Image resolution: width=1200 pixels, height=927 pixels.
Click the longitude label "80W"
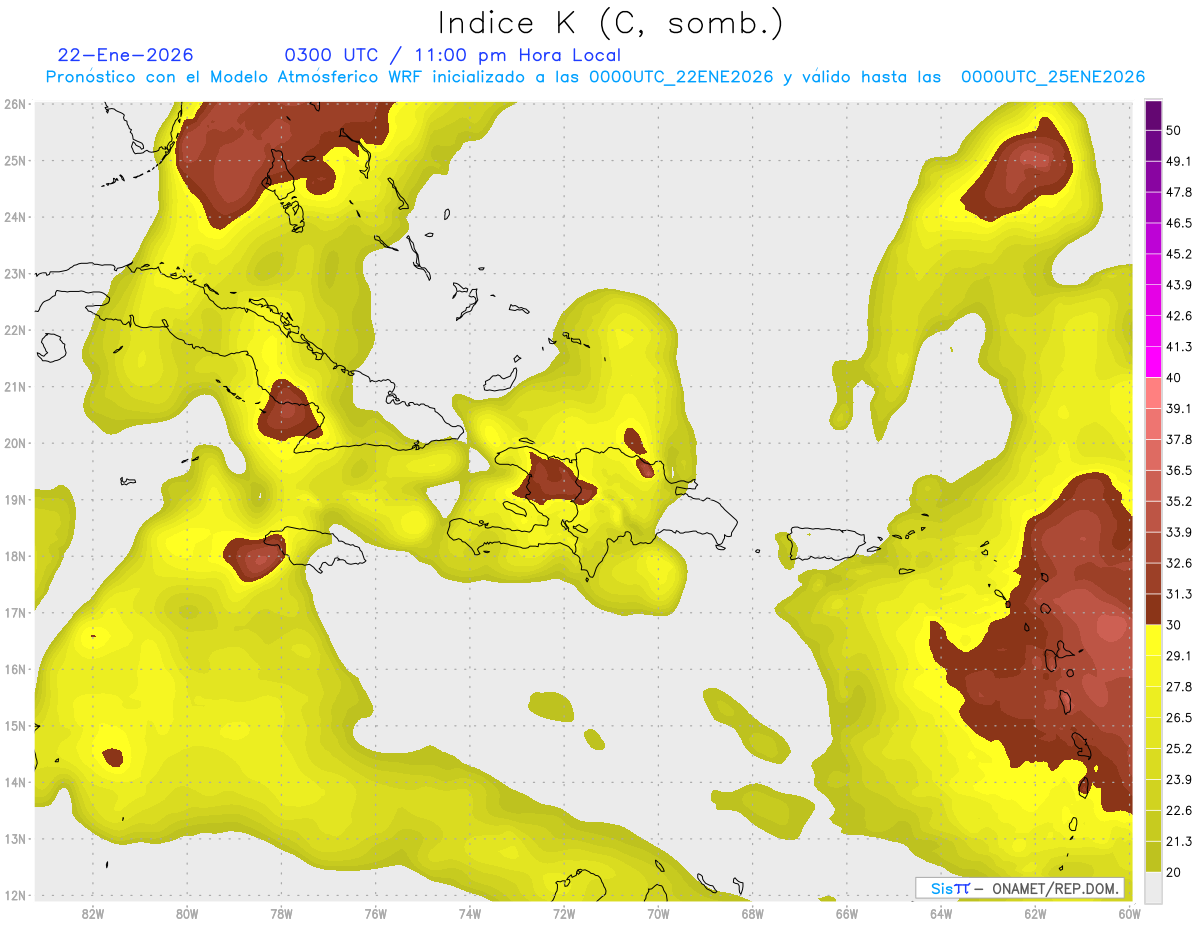(187, 914)
